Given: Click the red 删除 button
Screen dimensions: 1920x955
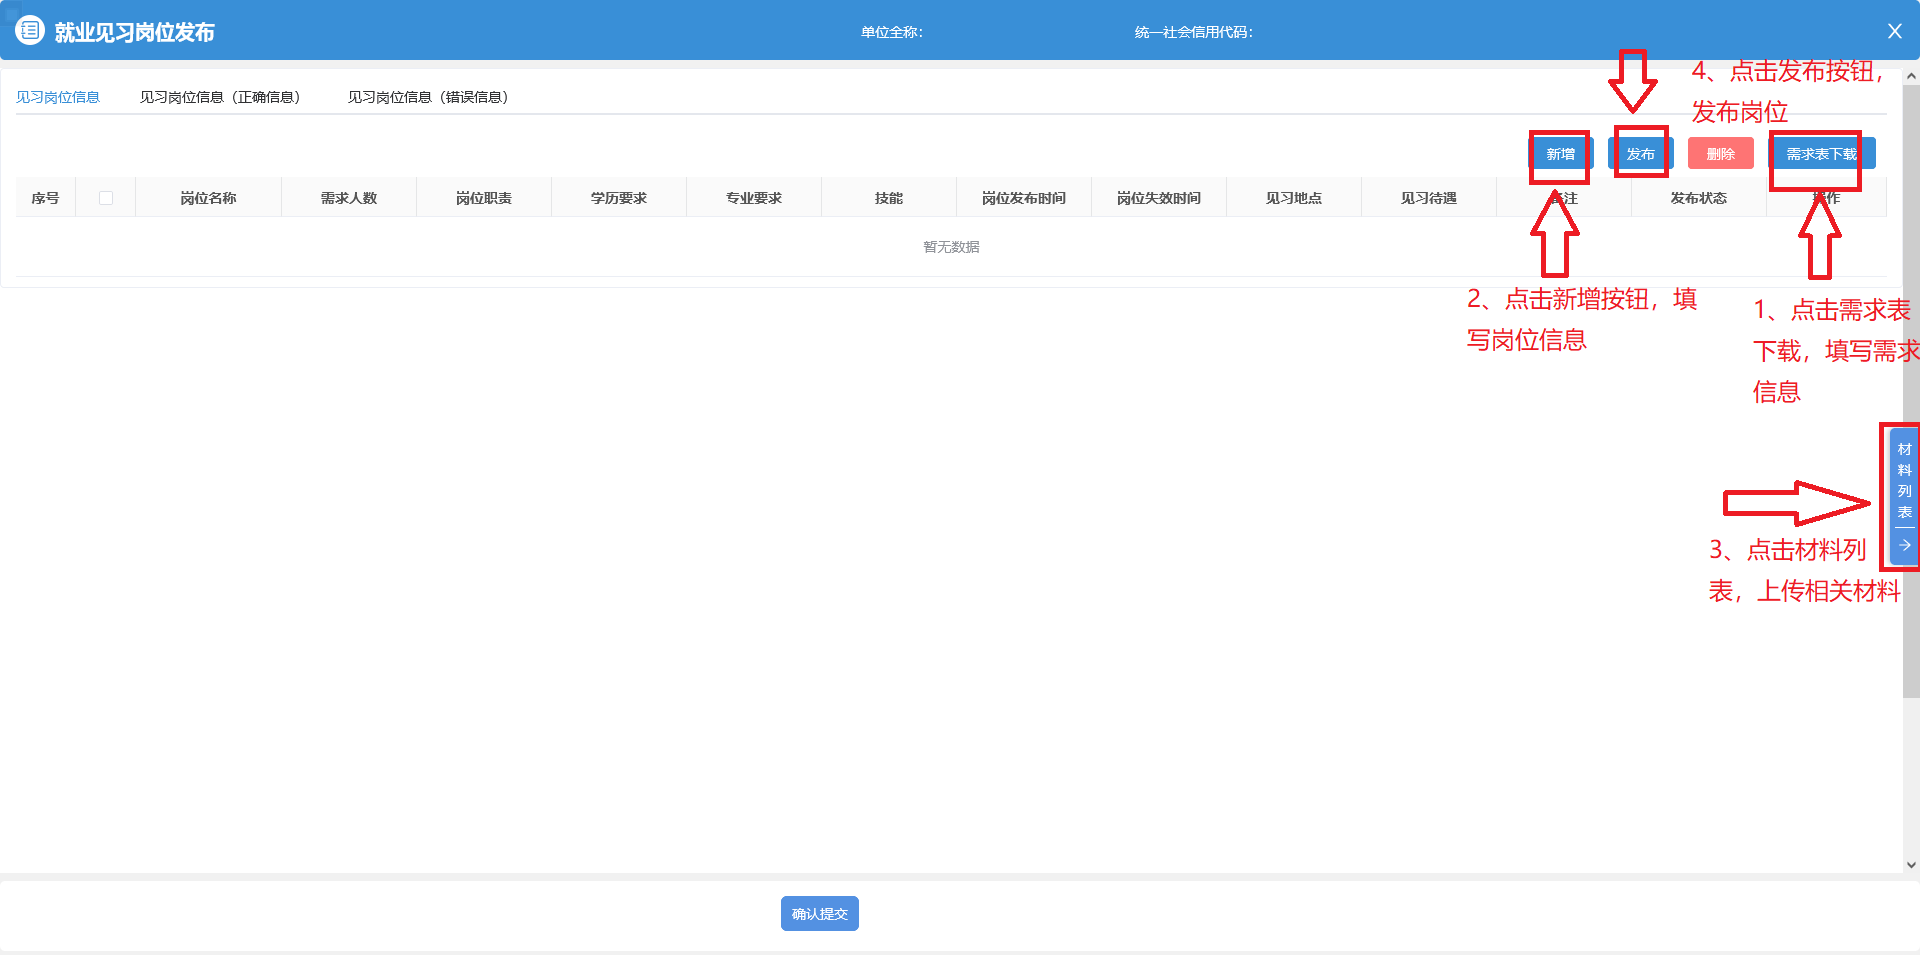Looking at the screenshot, I should point(1720,154).
